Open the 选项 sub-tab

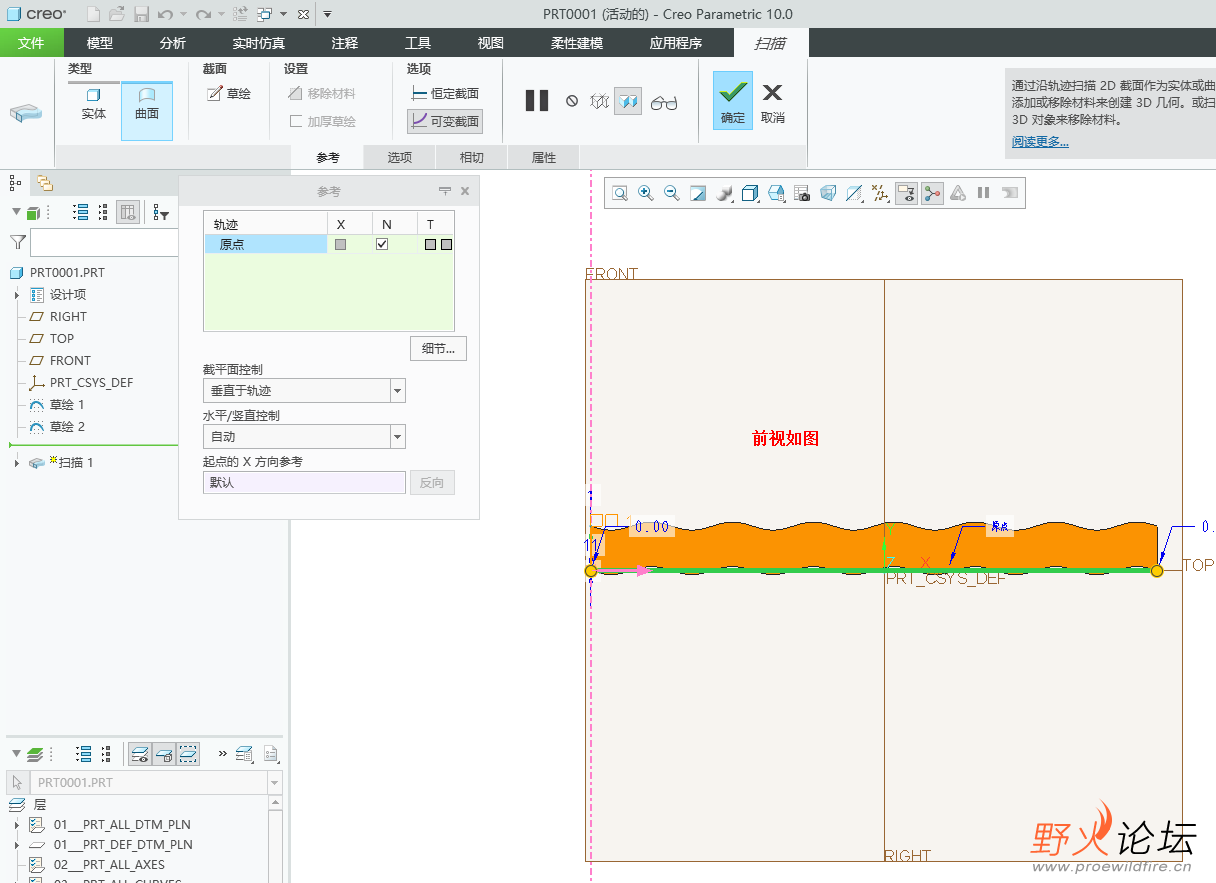pyautogui.click(x=400, y=157)
